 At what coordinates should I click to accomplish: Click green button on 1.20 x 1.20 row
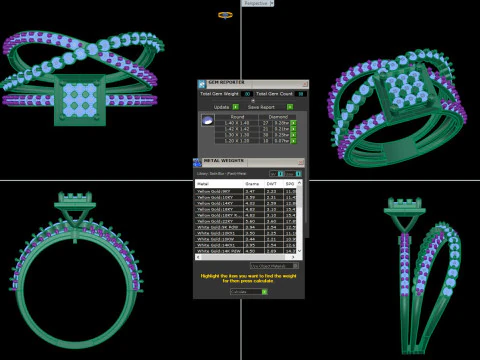pyautogui.click(x=293, y=141)
